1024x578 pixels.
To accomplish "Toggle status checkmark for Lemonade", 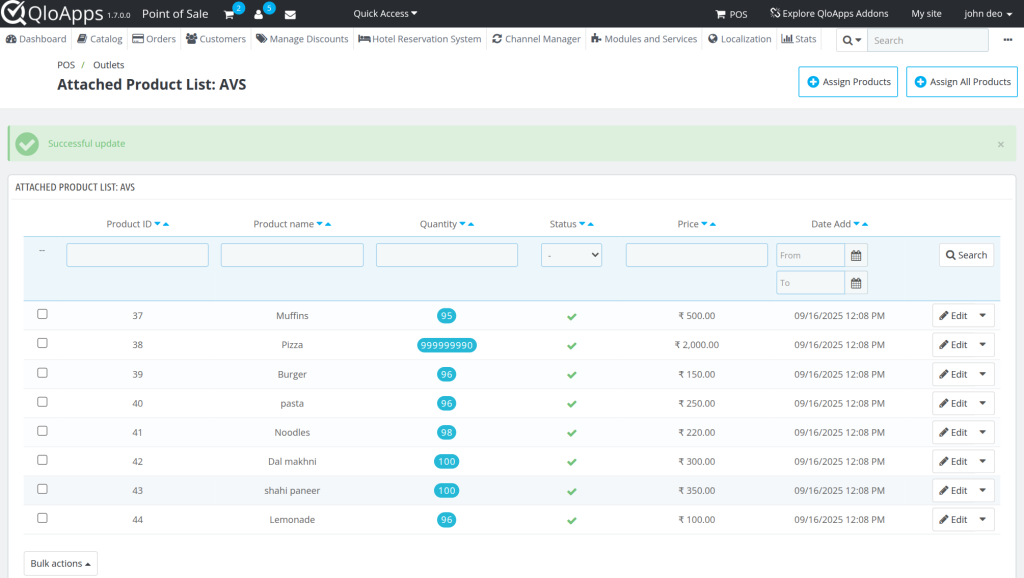I will point(571,521).
